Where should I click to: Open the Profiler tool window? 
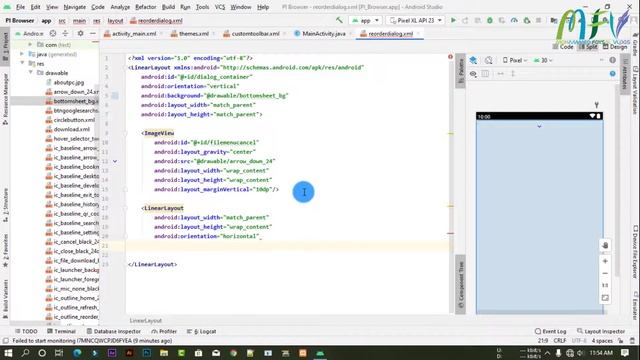coord(164,331)
